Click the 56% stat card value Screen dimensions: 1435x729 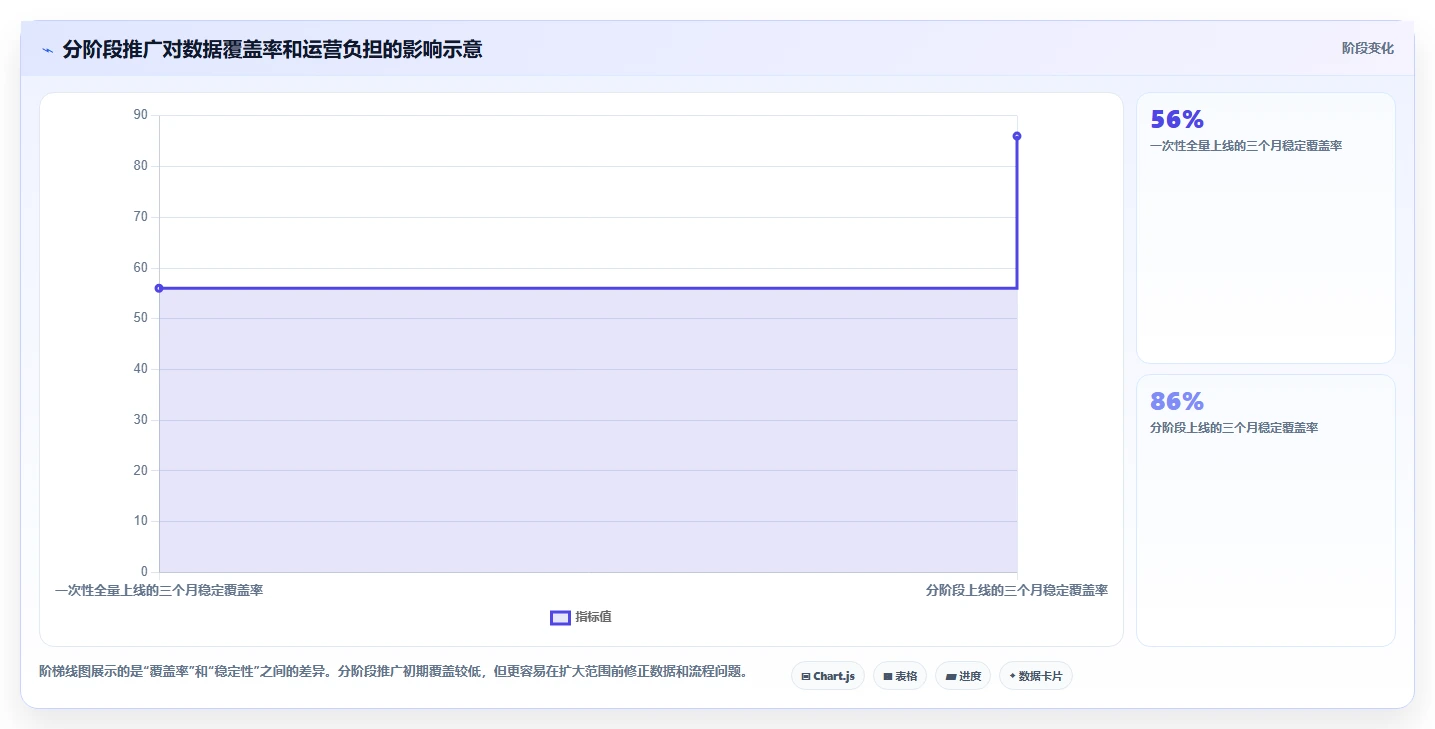coord(1177,120)
